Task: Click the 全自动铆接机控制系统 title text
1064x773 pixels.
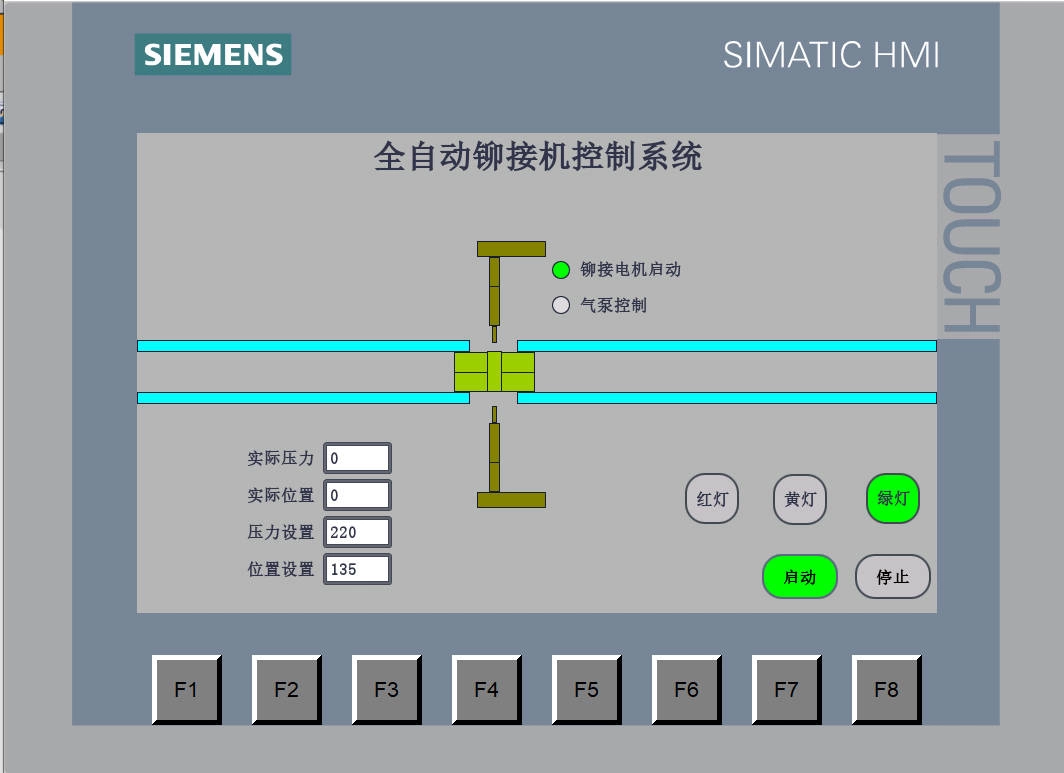Action: point(538,157)
